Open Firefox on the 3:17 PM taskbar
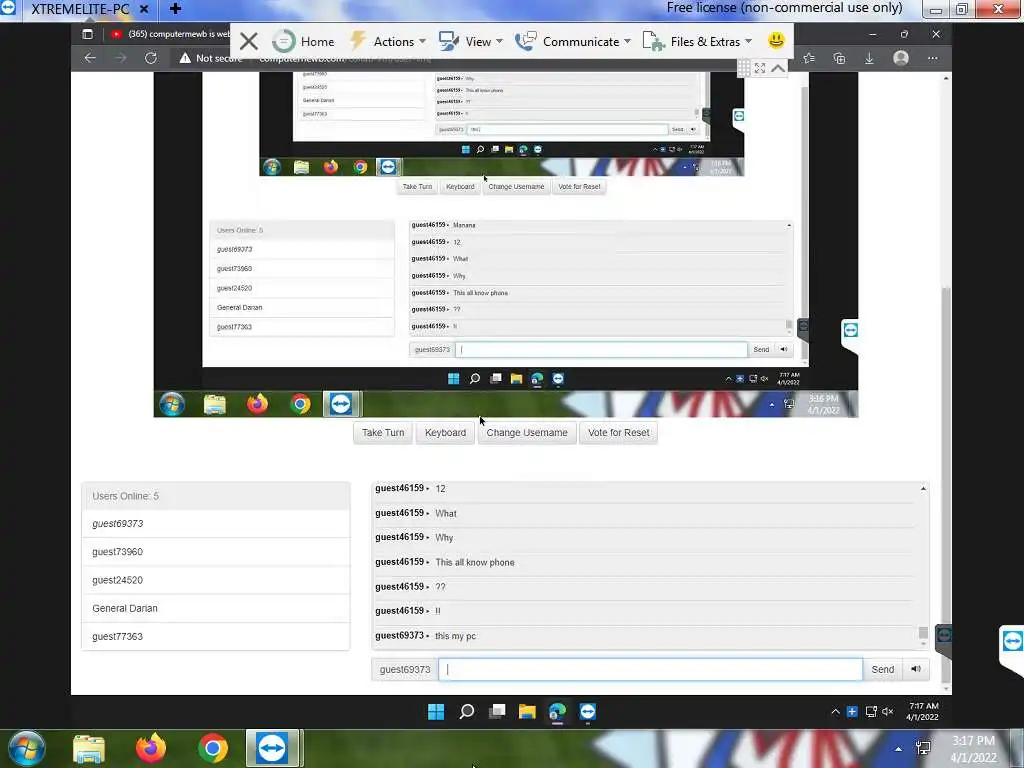This screenshot has width=1024, height=768. pyautogui.click(x=151, y=748)
